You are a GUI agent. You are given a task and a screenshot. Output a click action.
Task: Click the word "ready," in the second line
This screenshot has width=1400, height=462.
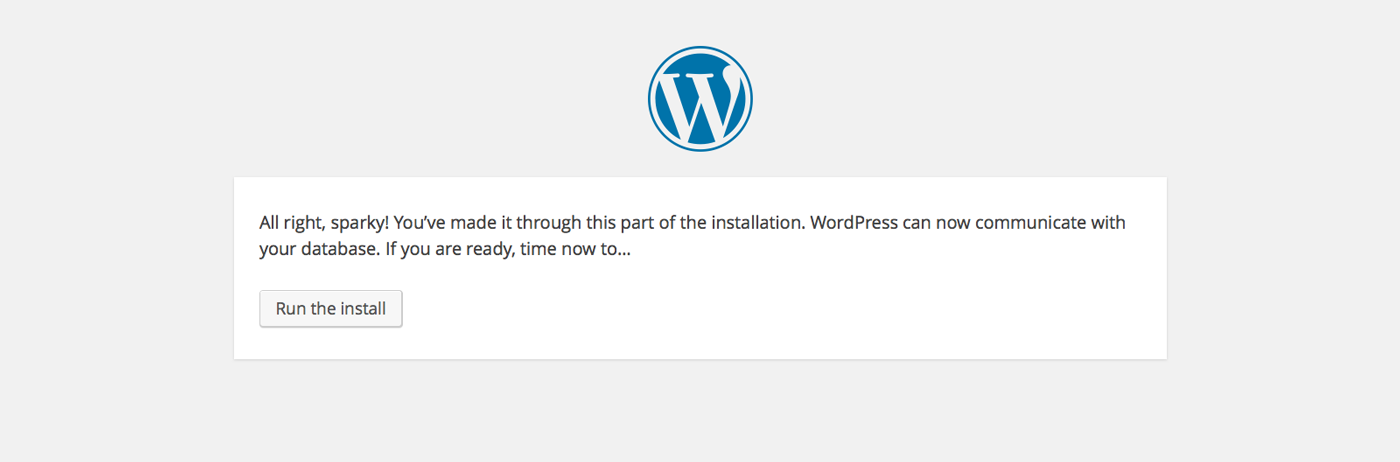tap(489, 250)
